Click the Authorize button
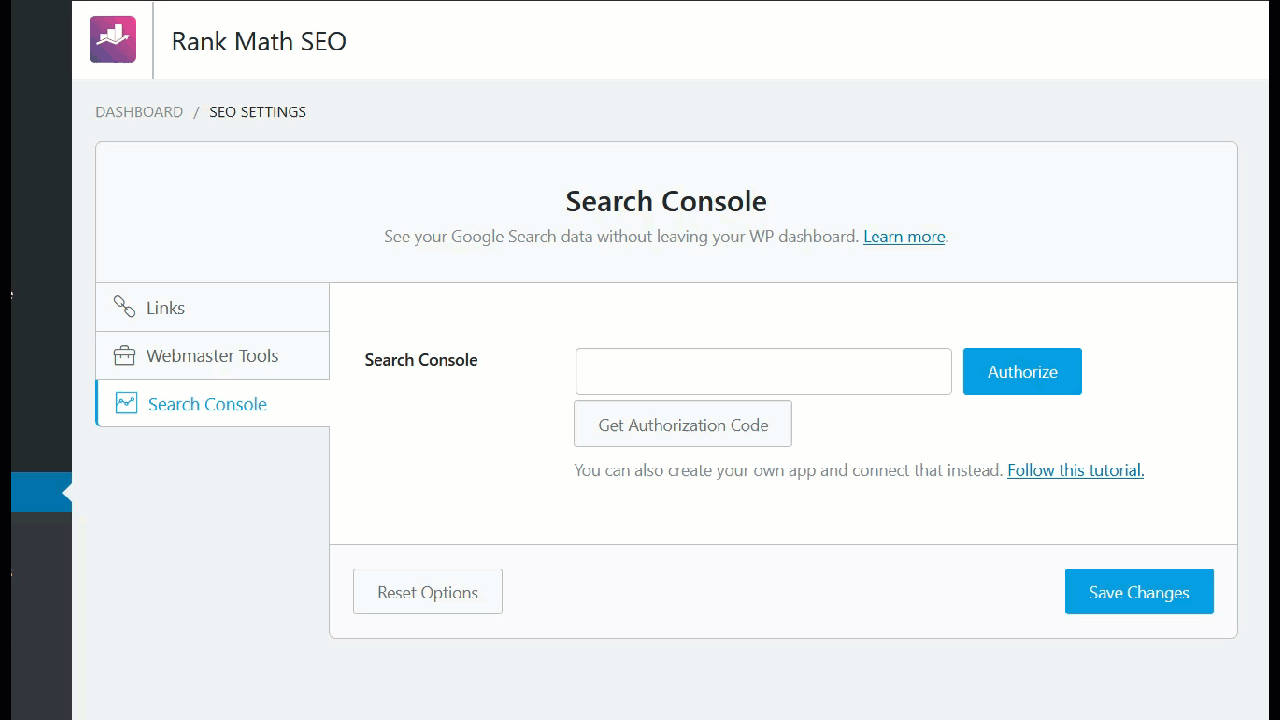This screenshot has height=720, width=1280. click(1022, 371)
